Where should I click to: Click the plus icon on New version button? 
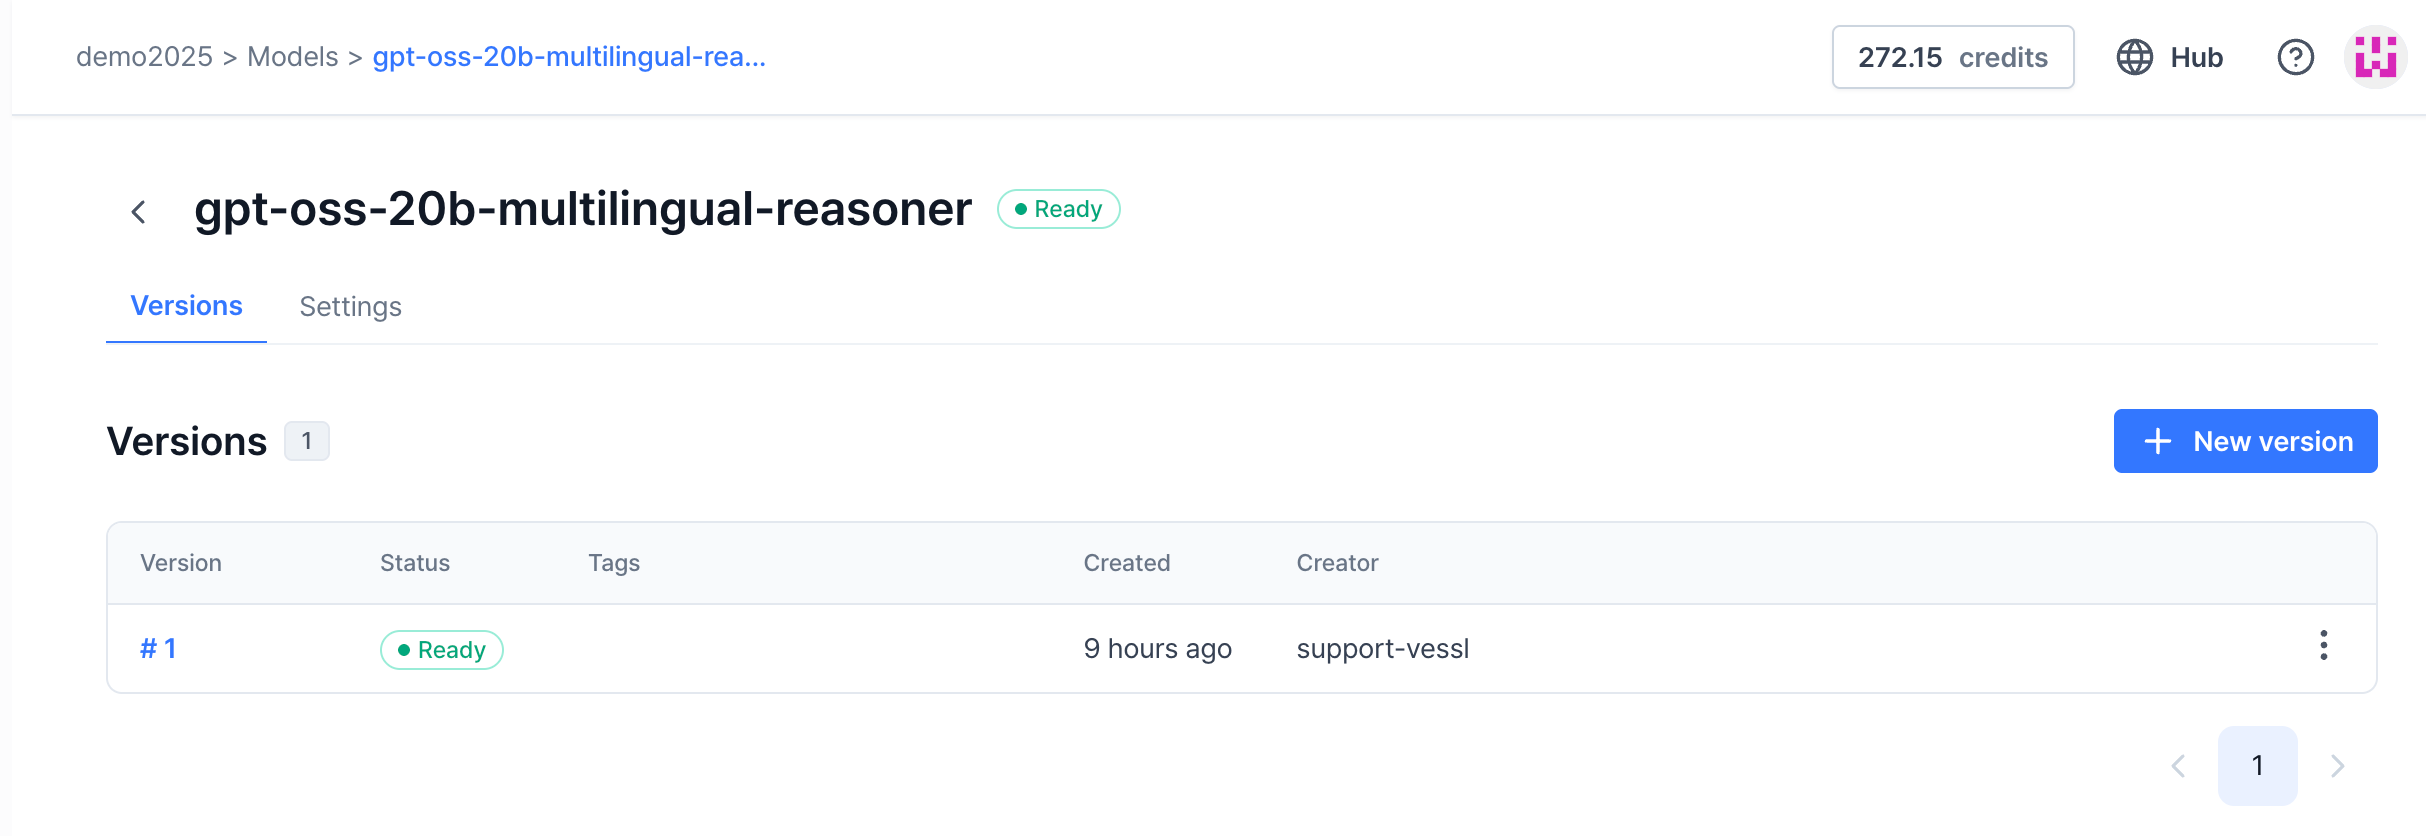pos(2157,441)
